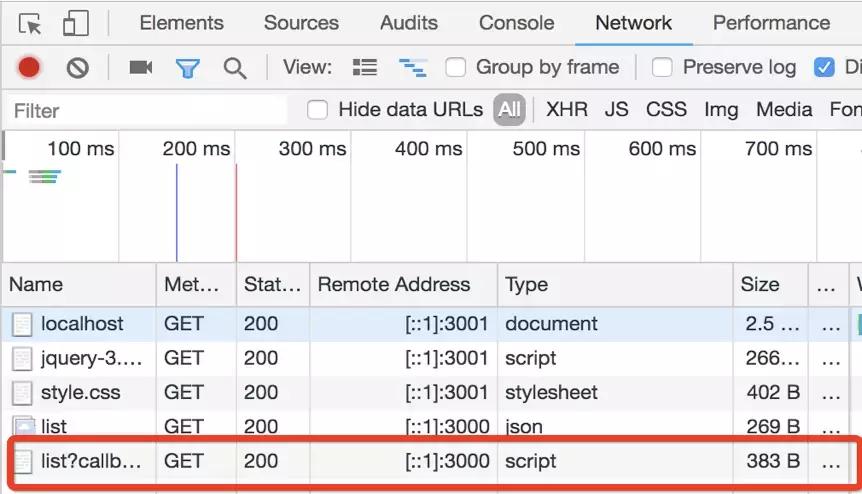The image size is (862, 494).
Task: Tick the Hide data URLs checkbox
Action: 318,110
